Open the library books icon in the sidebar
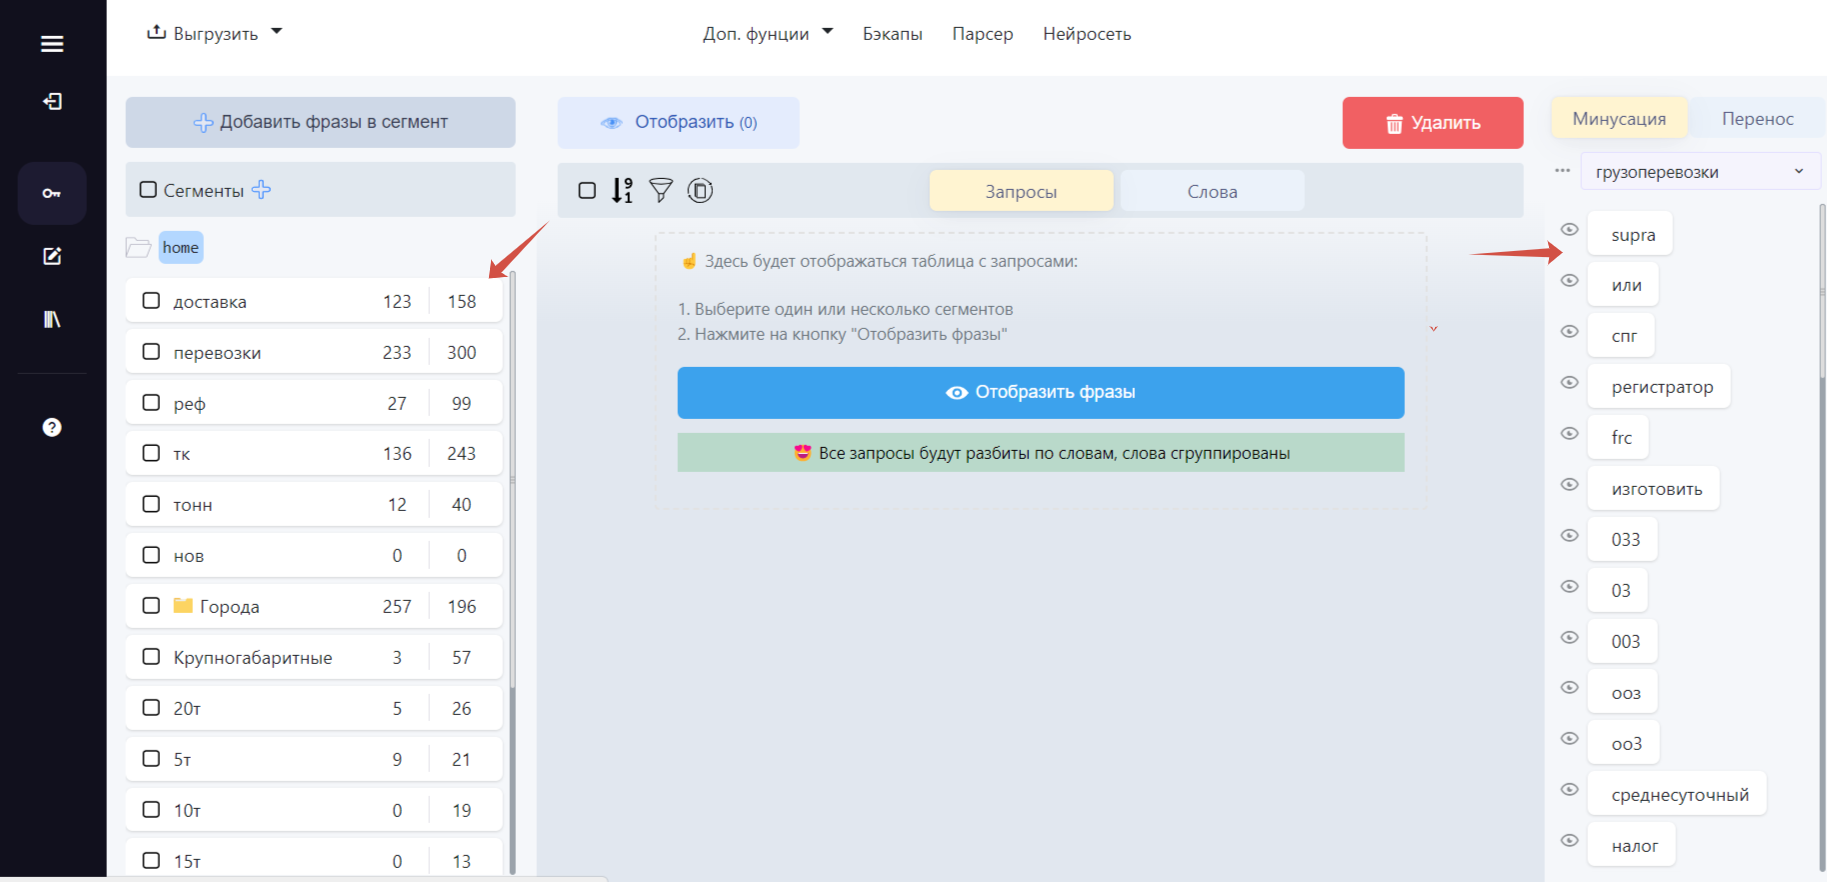This screenshot has height=882, width=1827. [x=52, y=319]
